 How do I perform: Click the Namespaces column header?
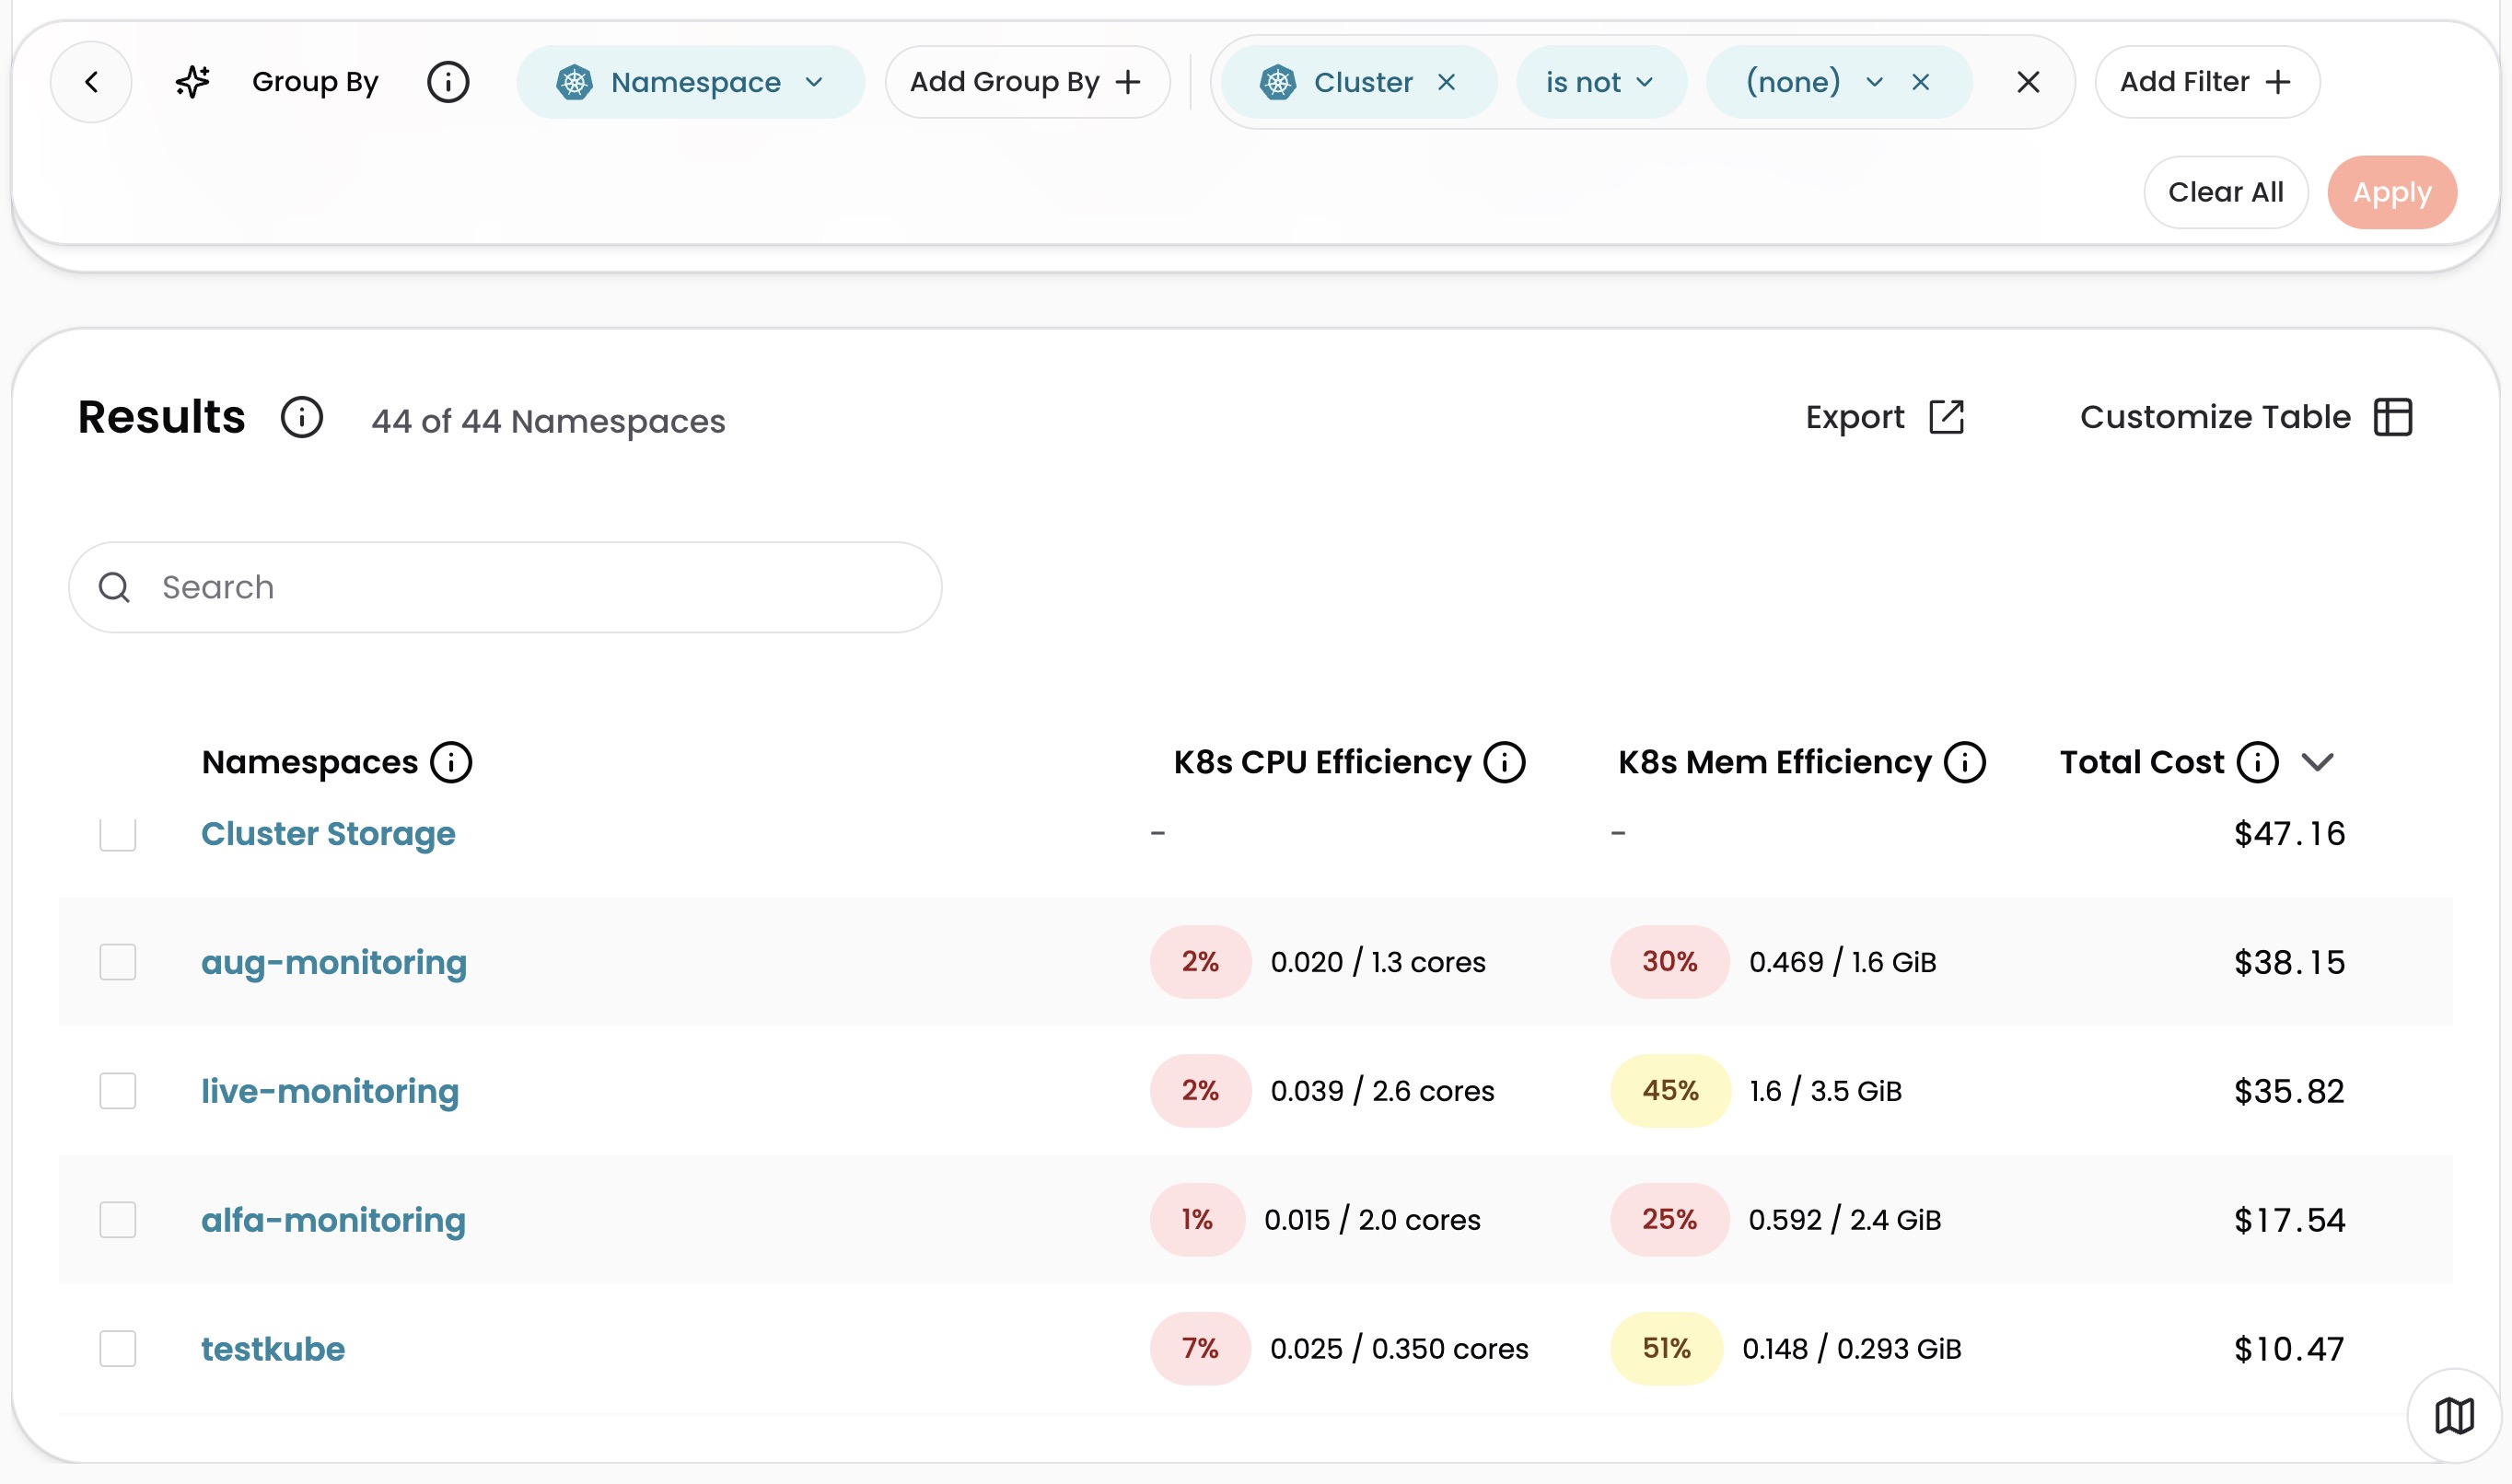[x=310, y=762]
